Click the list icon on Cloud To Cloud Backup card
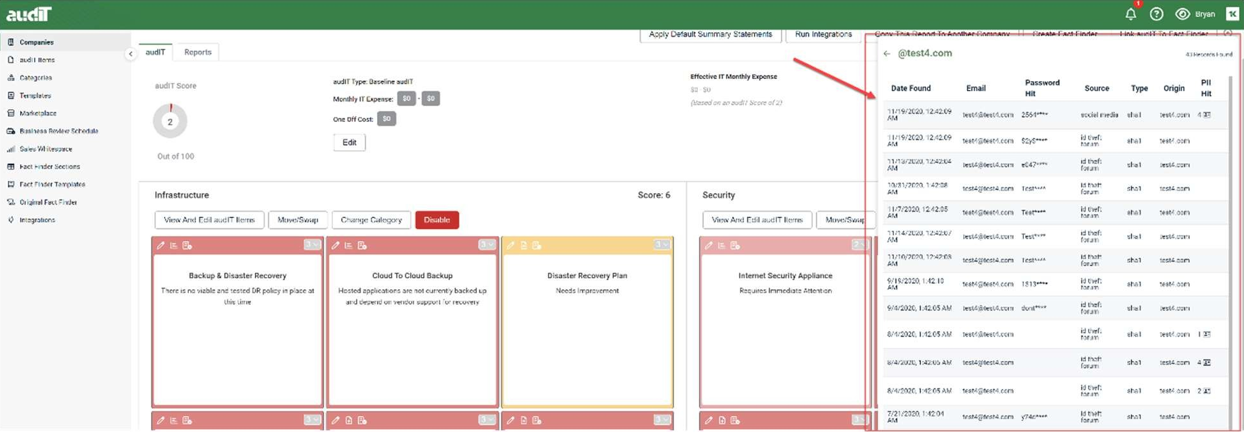The width and height of the screenshot is (1244, 432). (348, 245)
